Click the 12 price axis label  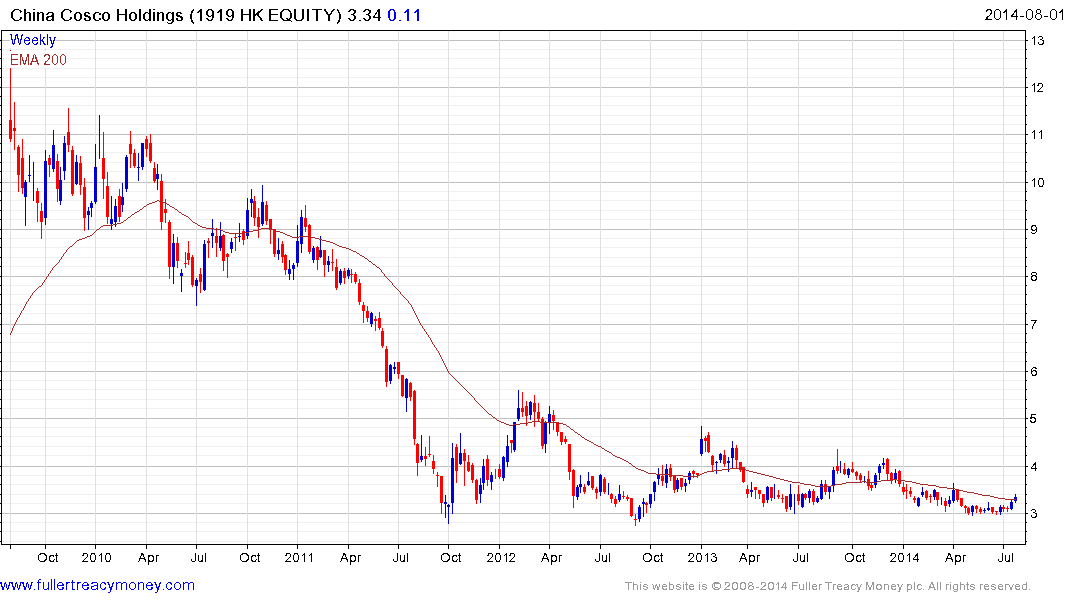(1037, 88)
